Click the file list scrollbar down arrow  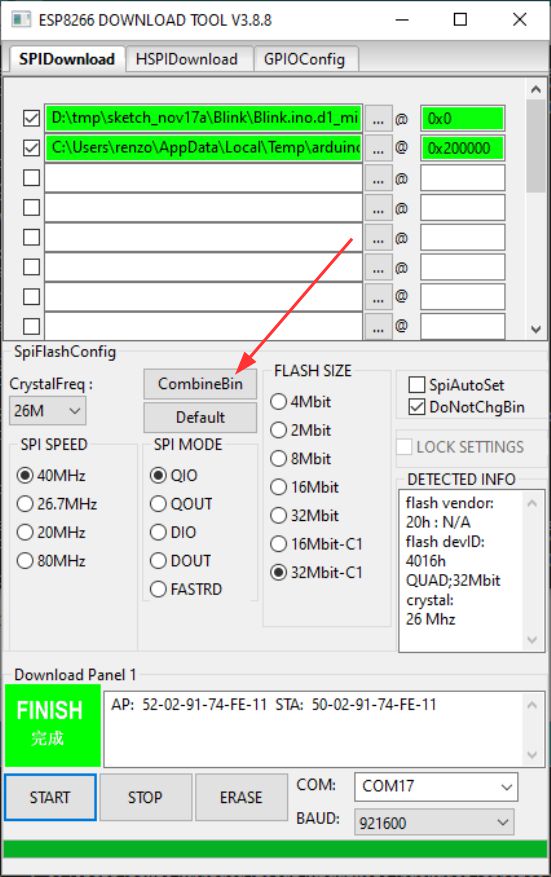536,329
